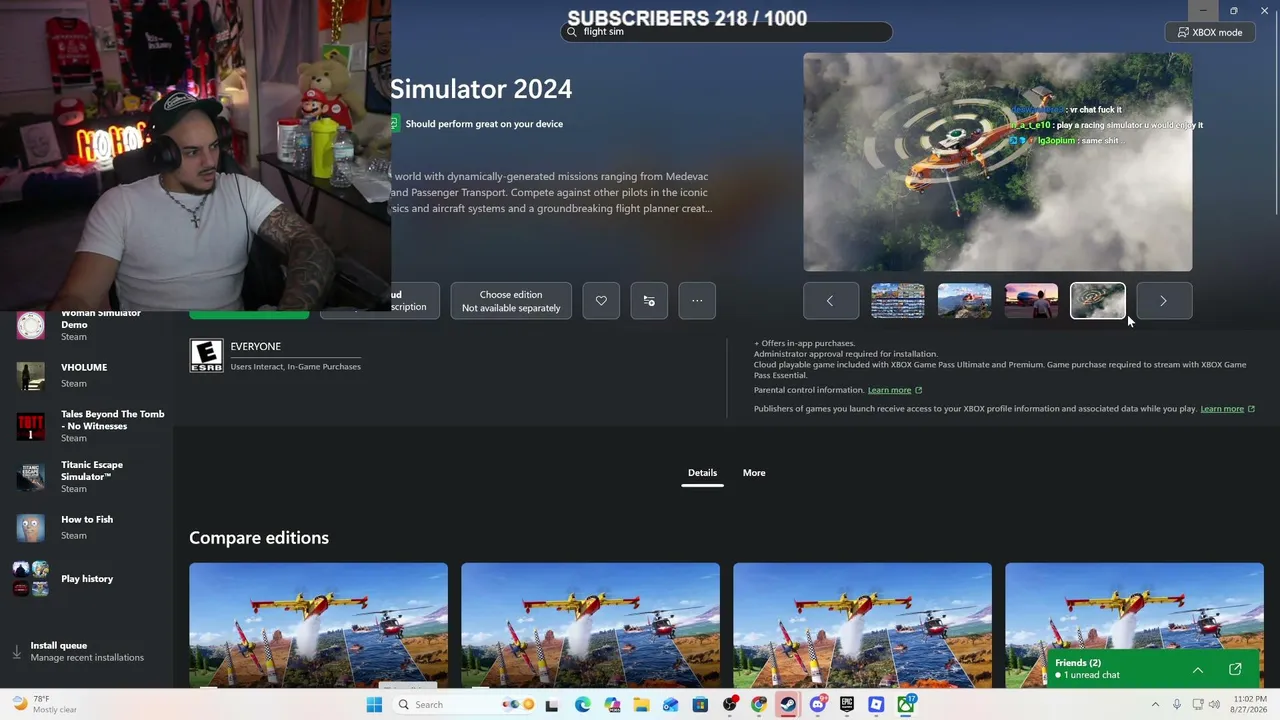Show previous screenshot with left arrow
1280x720 pixels.
pos(830,301)
